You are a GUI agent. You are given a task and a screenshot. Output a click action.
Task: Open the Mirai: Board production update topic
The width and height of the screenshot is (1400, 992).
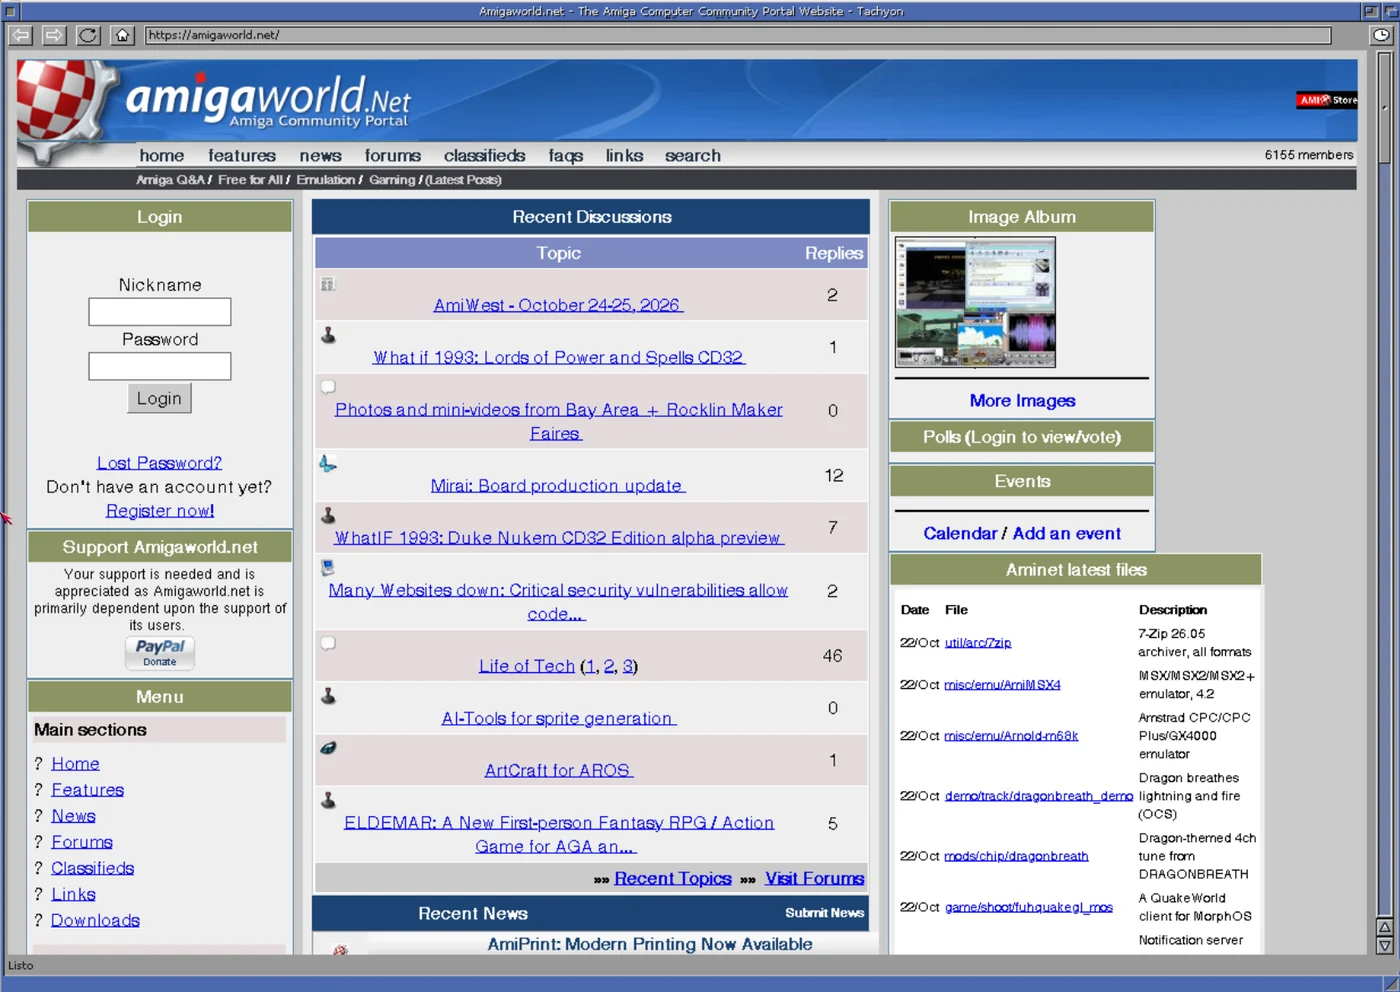click(x=558, y=486)
